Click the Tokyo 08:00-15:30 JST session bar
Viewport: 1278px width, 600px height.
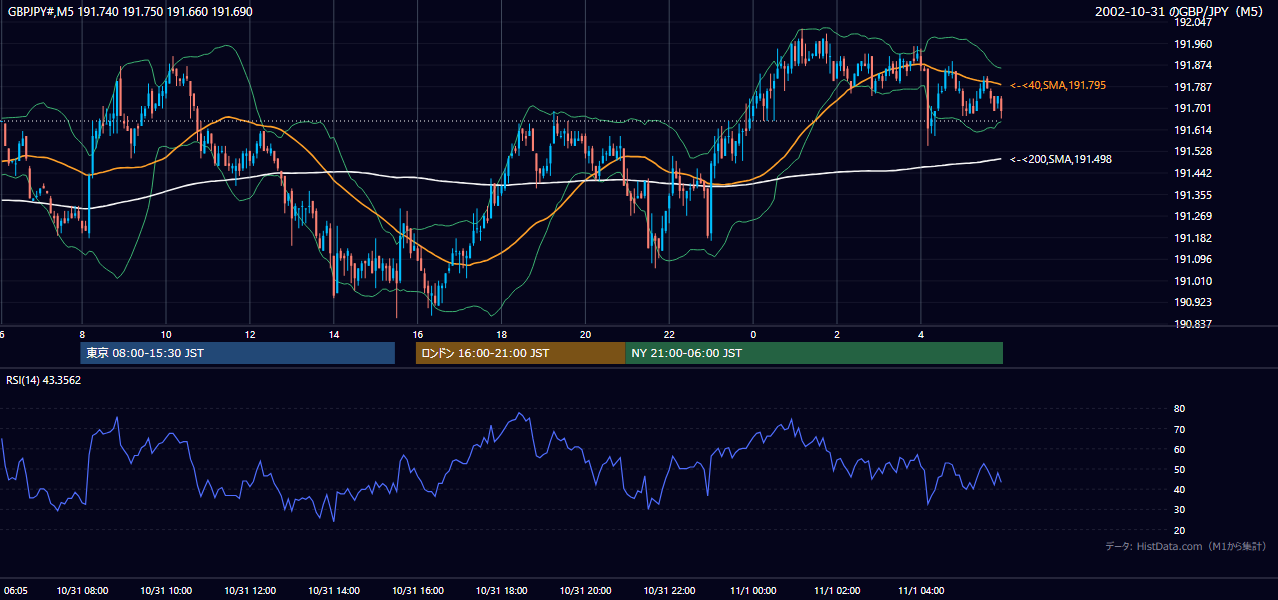pyautogui.click(x=238, y=353)
